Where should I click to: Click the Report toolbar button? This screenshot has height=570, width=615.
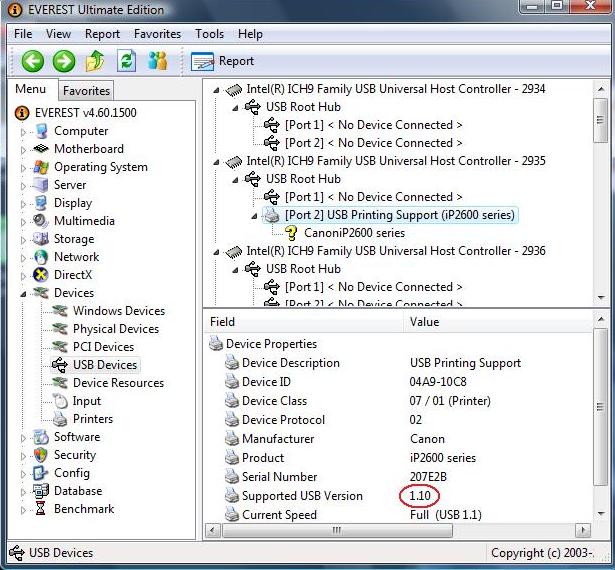(222, 61)
